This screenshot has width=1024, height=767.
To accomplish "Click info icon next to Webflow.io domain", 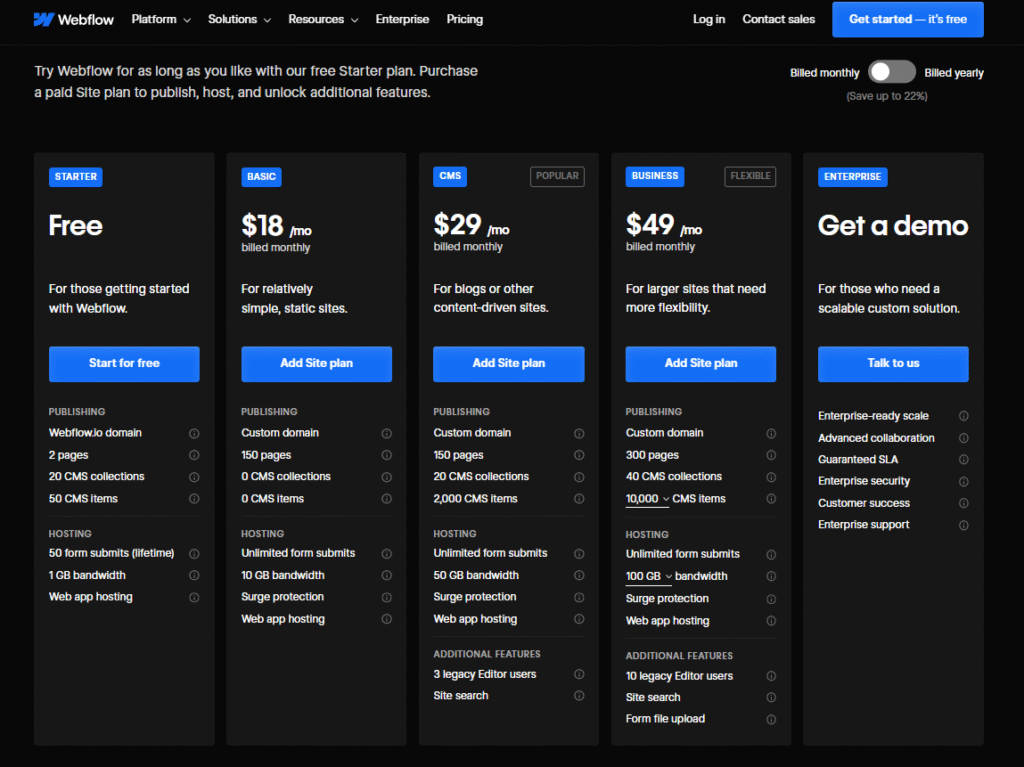I will point(194,433).
